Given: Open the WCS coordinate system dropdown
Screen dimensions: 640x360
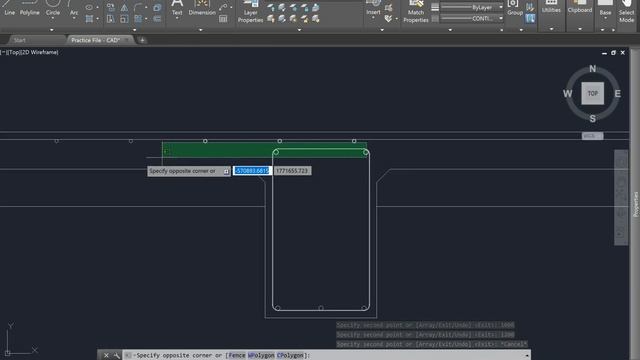Looking at the screenshot, I should pos(592,136).
